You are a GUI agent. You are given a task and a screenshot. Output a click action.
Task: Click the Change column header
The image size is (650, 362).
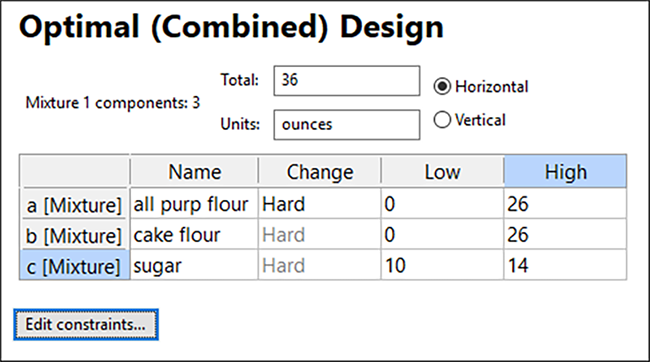319,172
